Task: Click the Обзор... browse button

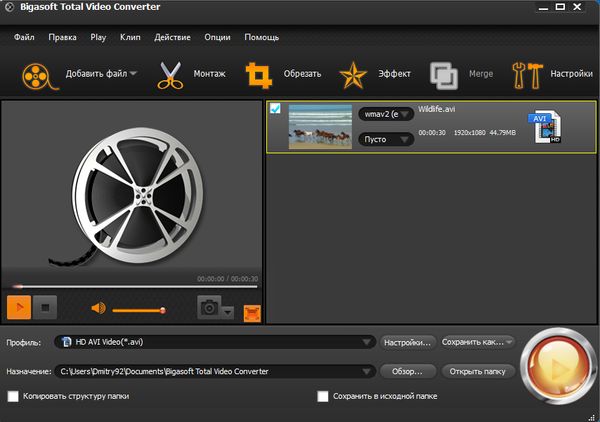Action: [x=408, y=371]
